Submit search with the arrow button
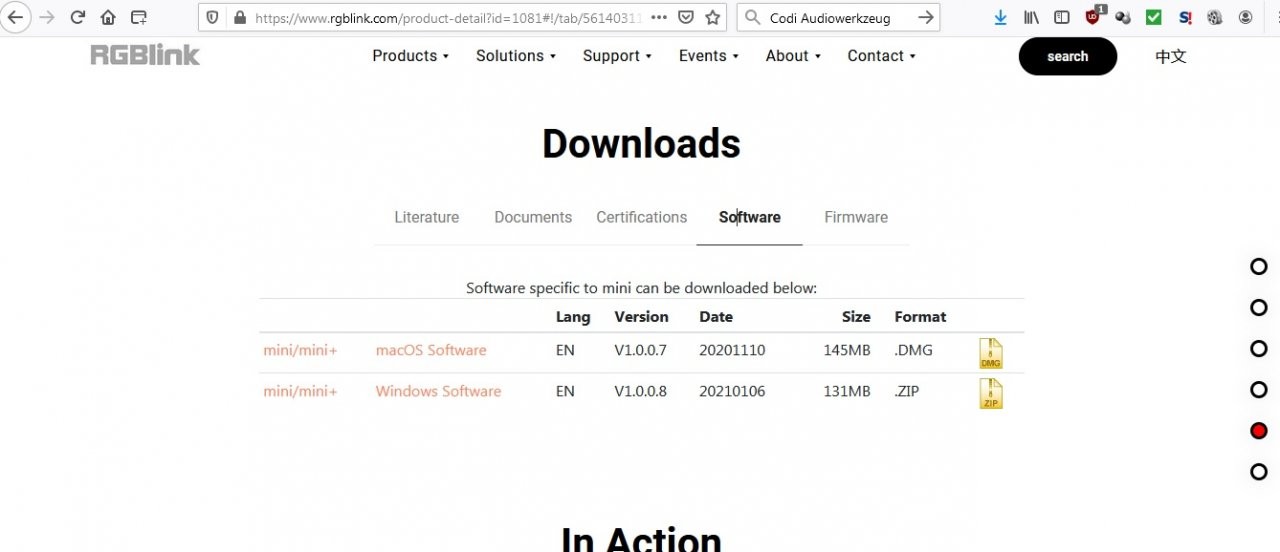1280x552 pixels. point(926,17)
